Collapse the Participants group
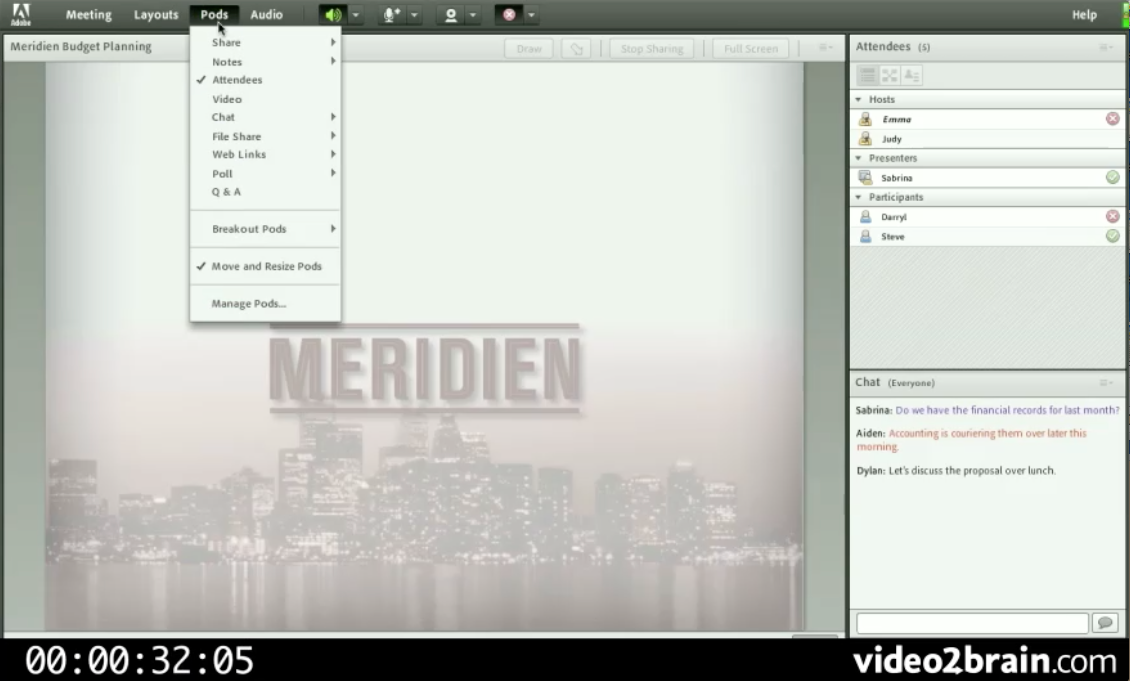This screenshot has height=681, width=1130. [858, 197]
